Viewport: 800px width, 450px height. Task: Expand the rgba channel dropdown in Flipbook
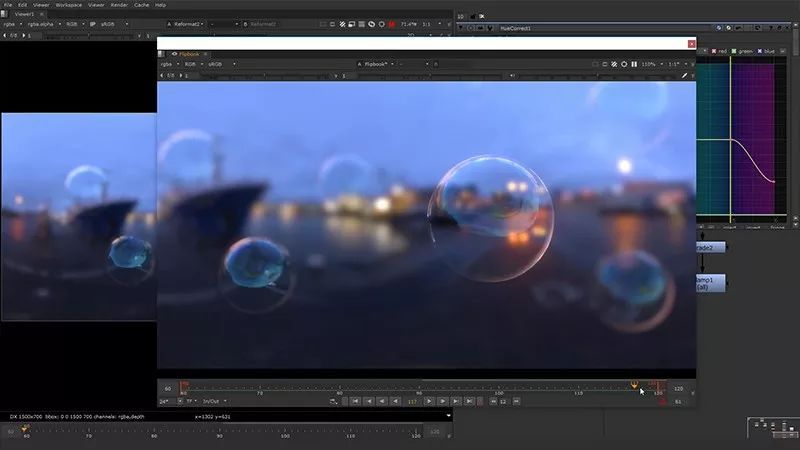[x=170, y=63]
